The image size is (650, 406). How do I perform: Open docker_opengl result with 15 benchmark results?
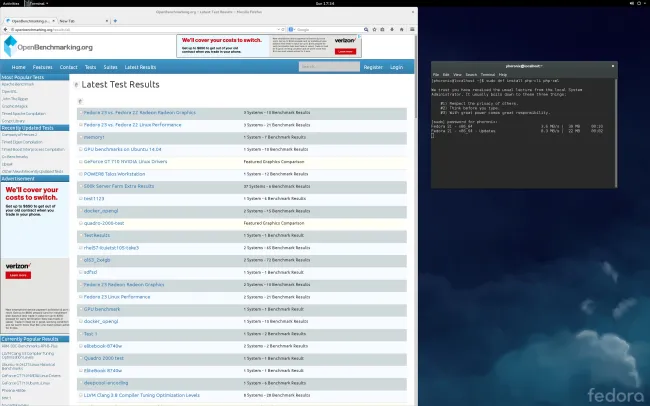[x=101, y=211]
